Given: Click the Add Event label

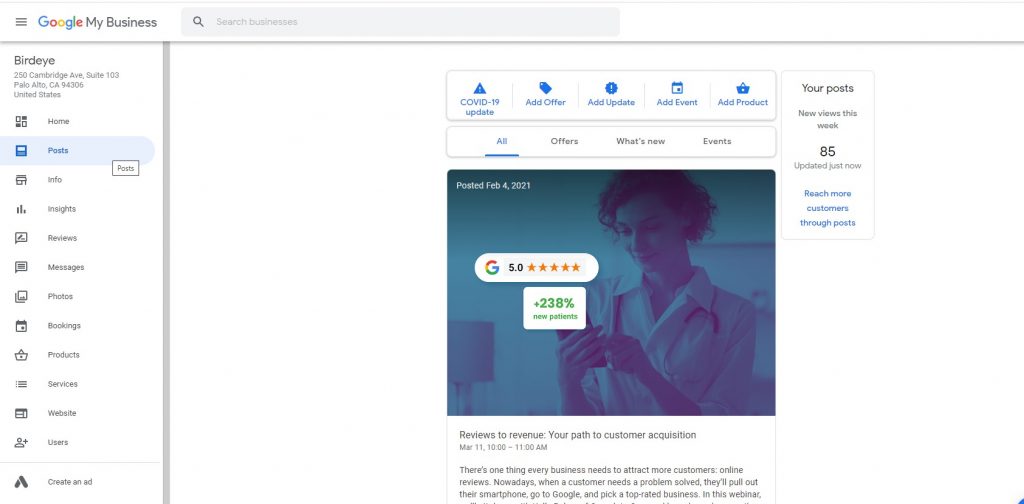Looking at the screenshot, I should pos(677,102).
